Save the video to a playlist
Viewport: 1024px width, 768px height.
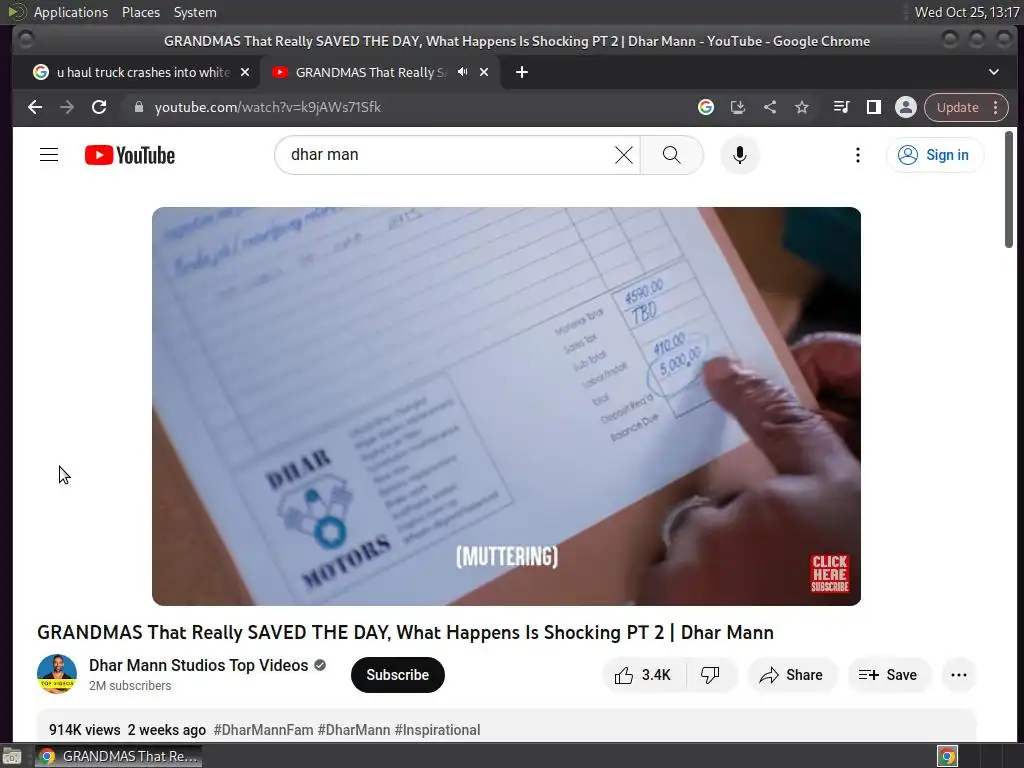(888, 675)
